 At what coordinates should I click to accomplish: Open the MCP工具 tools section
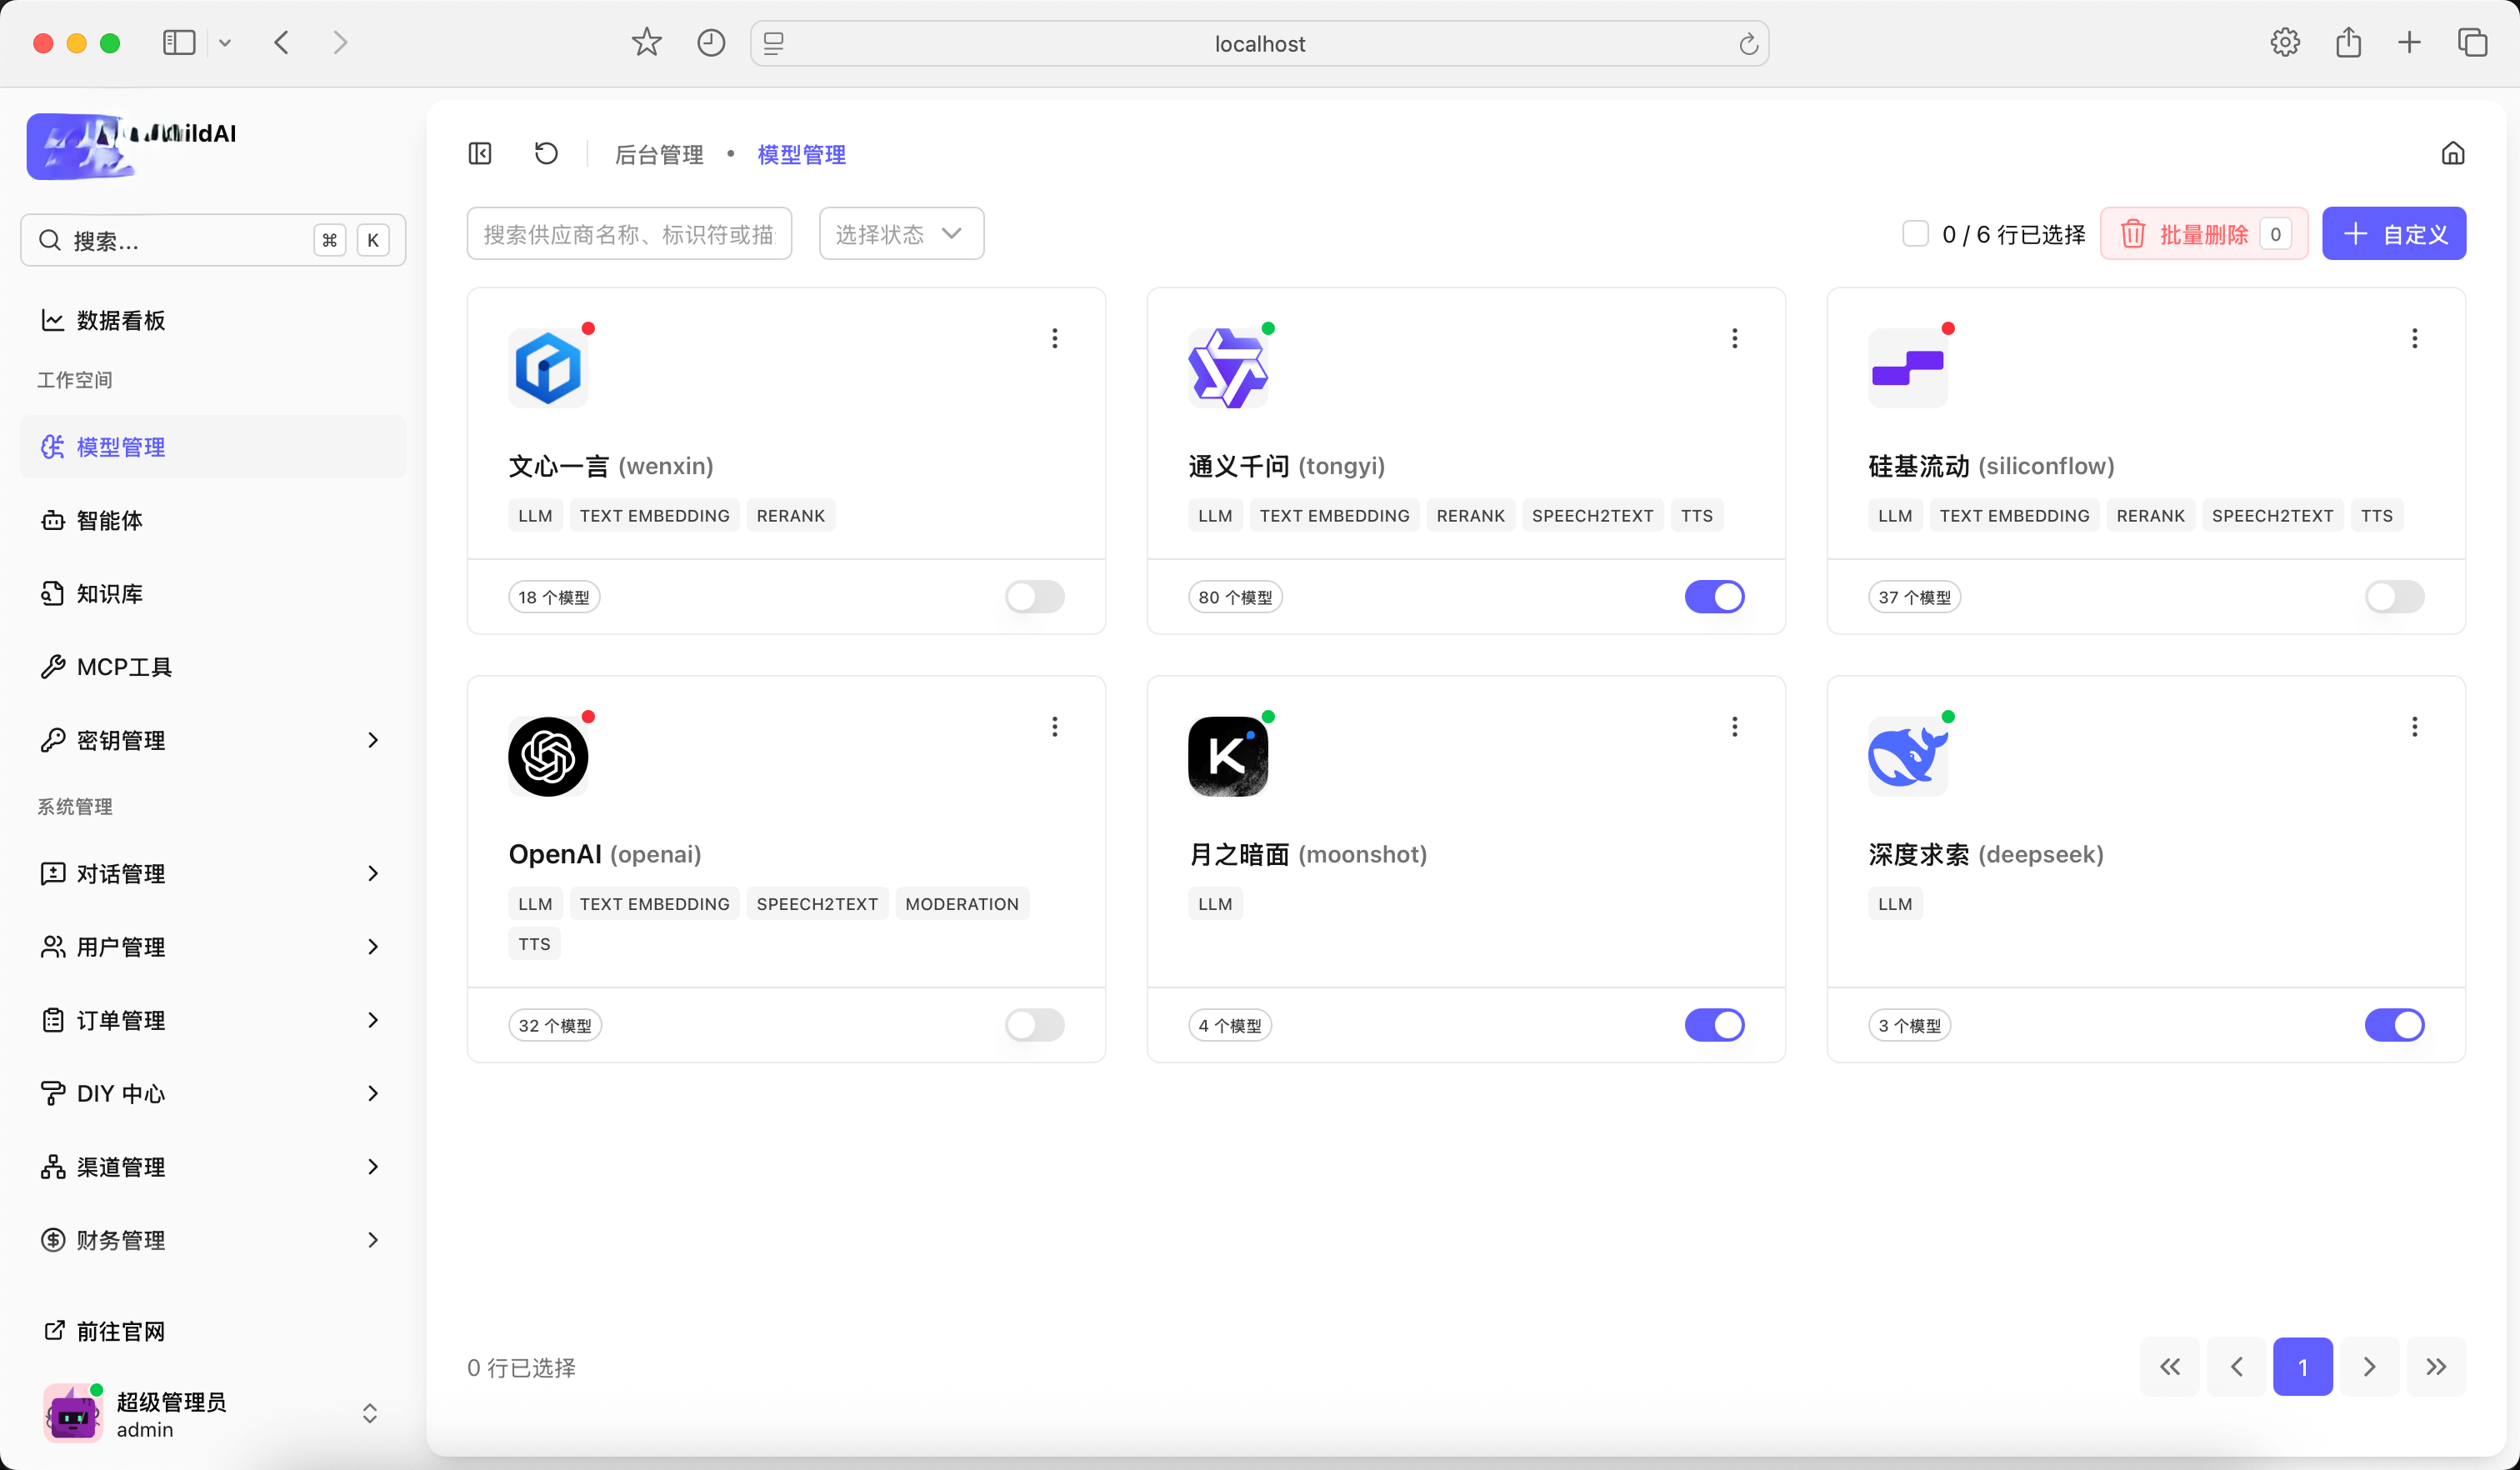(125, 666)
